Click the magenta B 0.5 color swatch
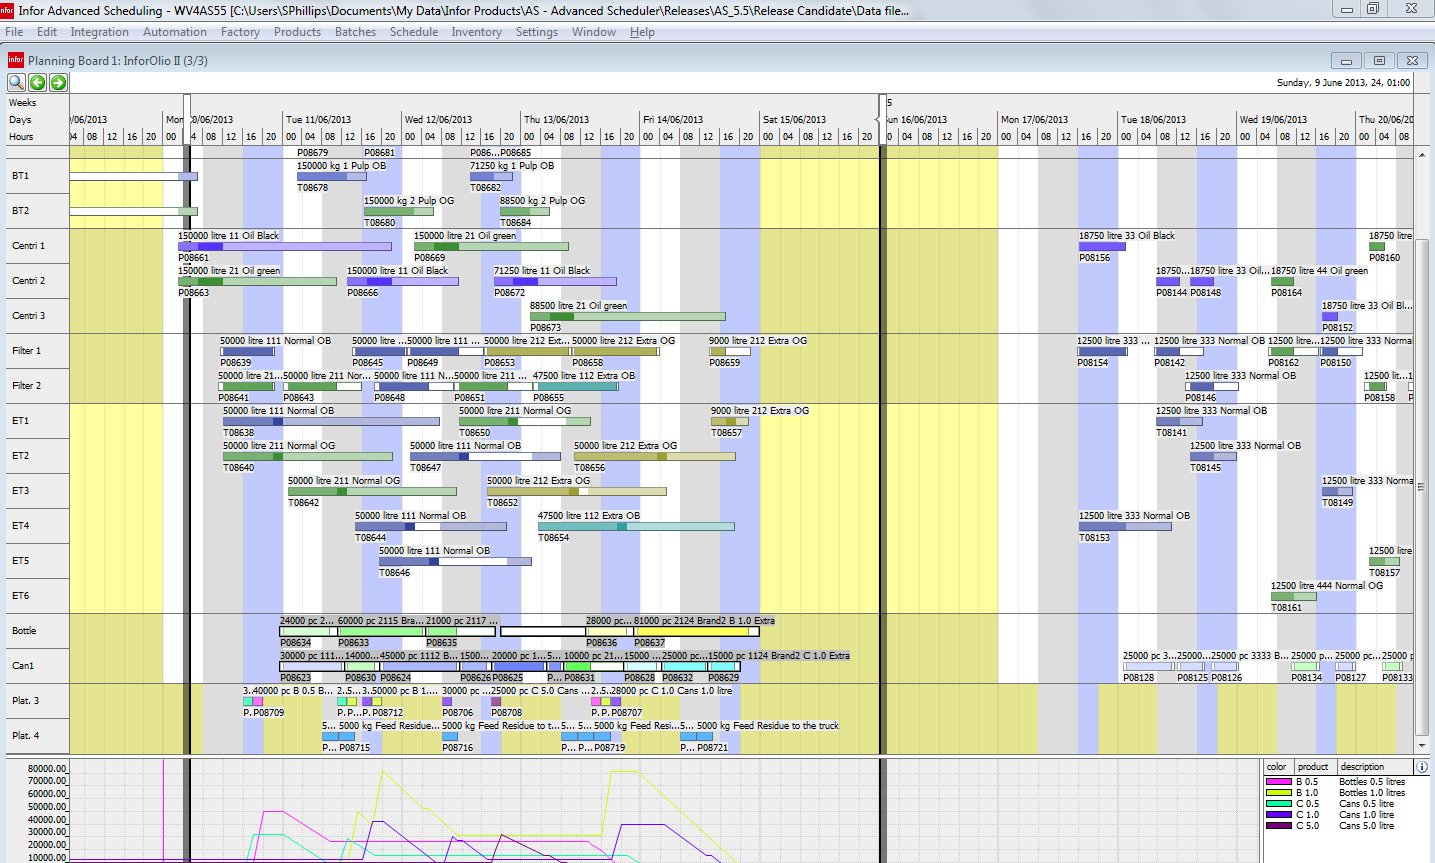The width and height of the screenshot is (1435, 863). click(x=1278, y=782)
